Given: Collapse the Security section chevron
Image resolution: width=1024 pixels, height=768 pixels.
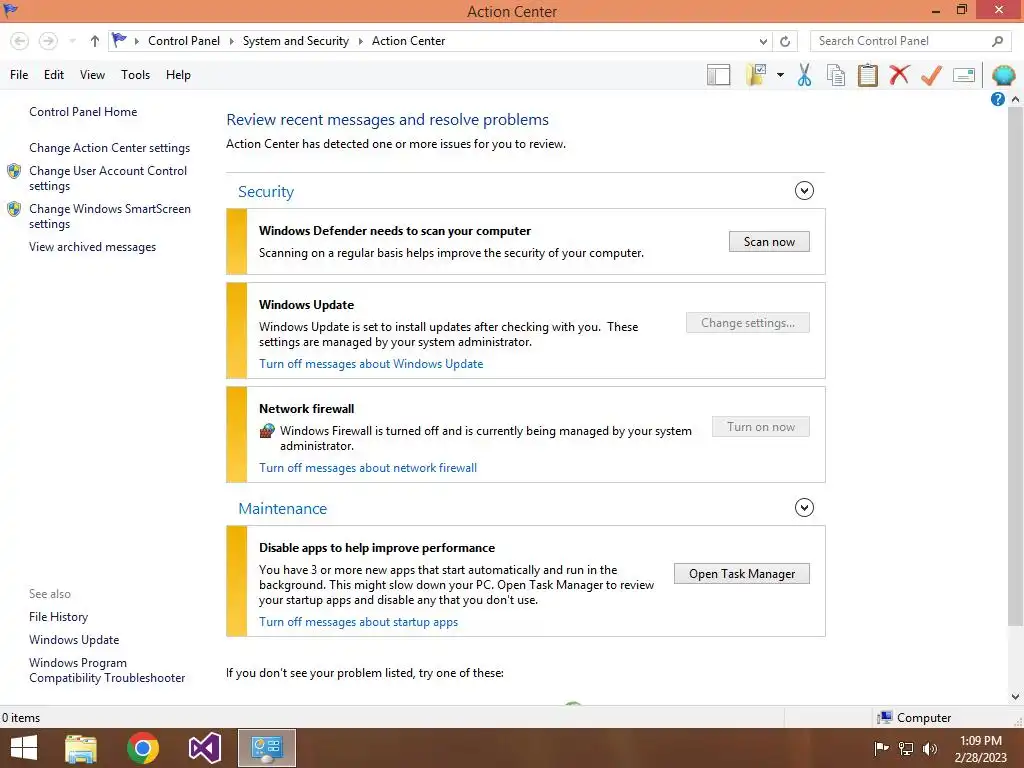Looking at the screenshot, I should point(804,191).
